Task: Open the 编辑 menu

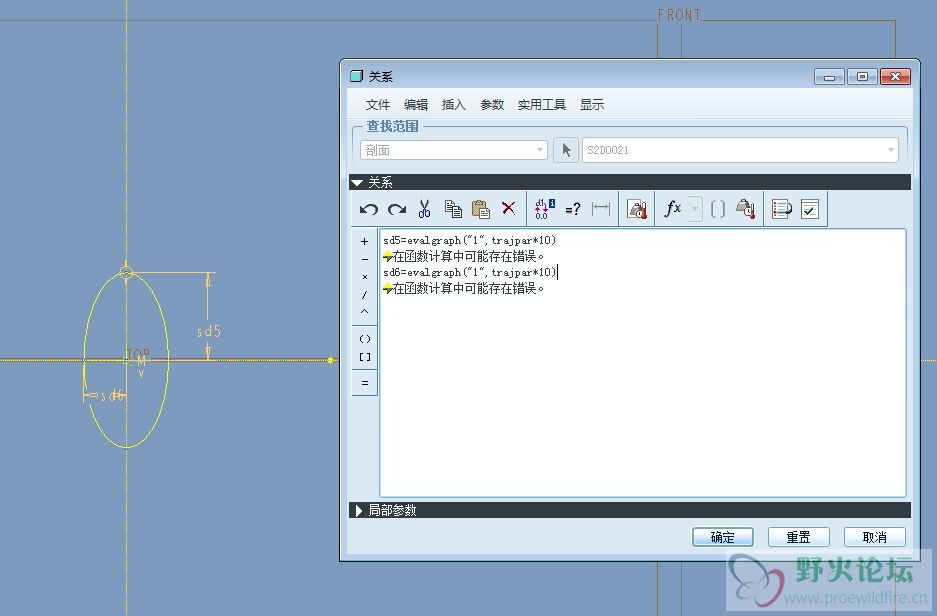Action: 416,105
